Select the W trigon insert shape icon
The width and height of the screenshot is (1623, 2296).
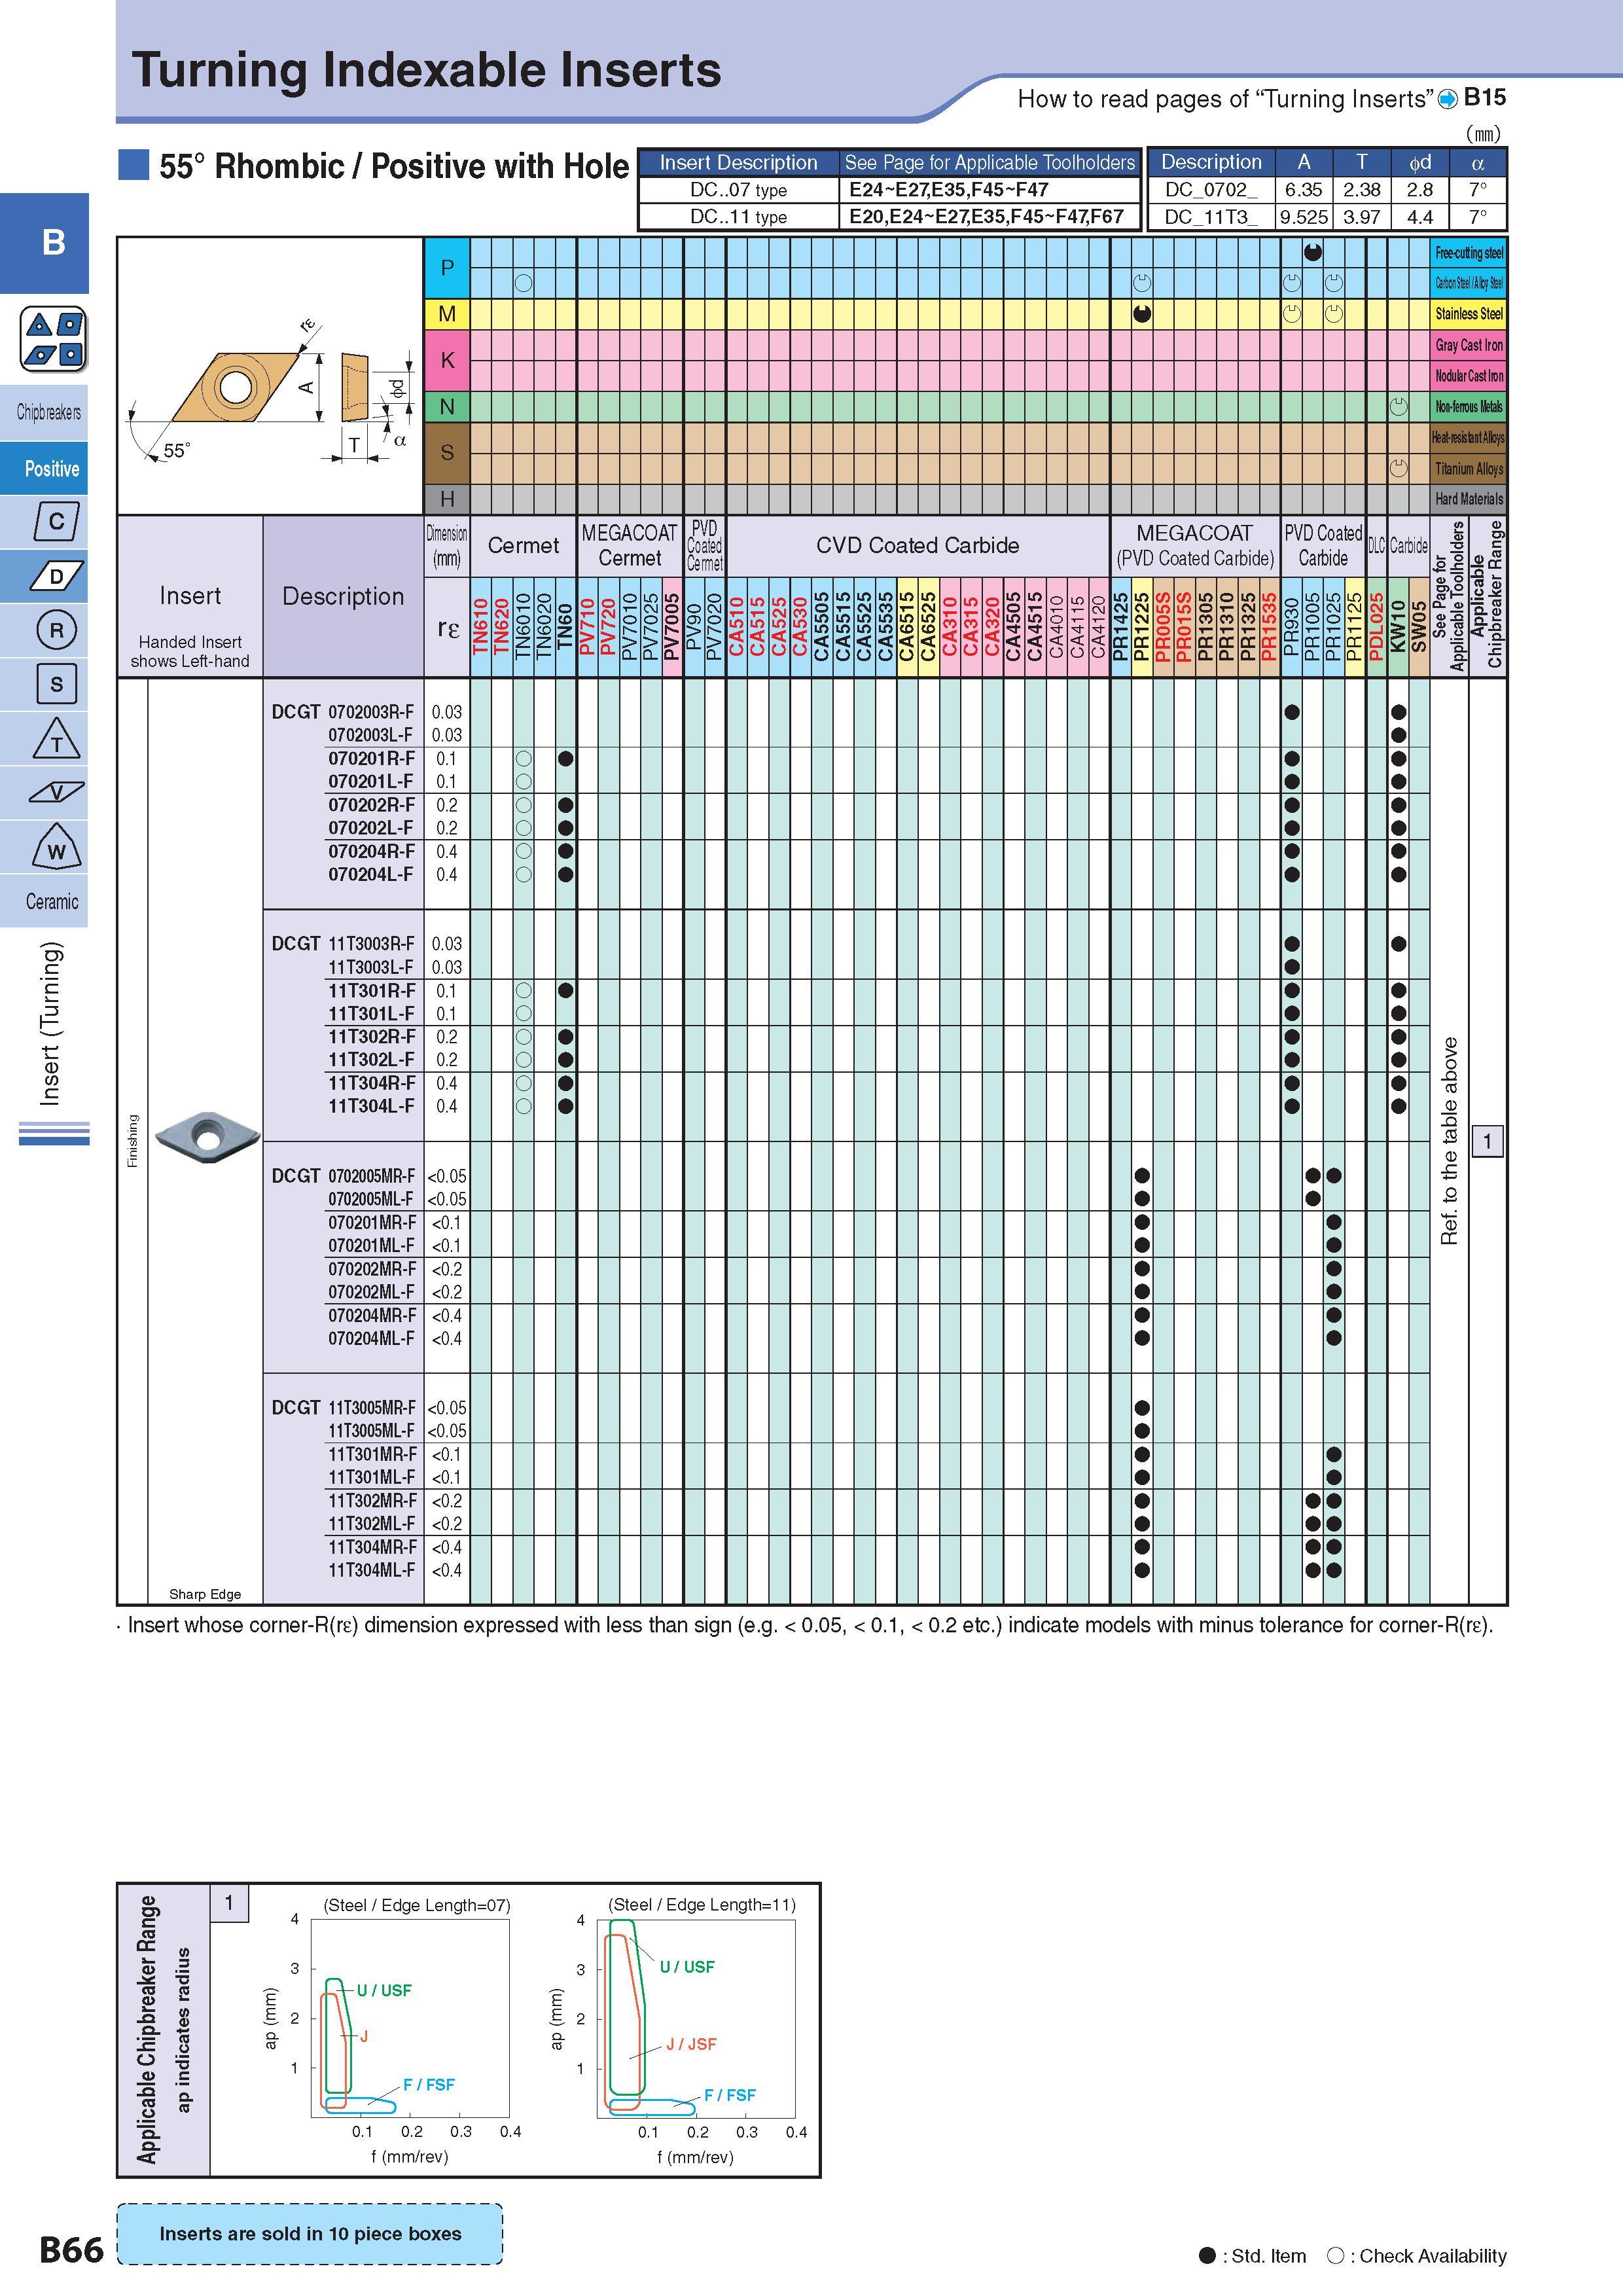56,848
